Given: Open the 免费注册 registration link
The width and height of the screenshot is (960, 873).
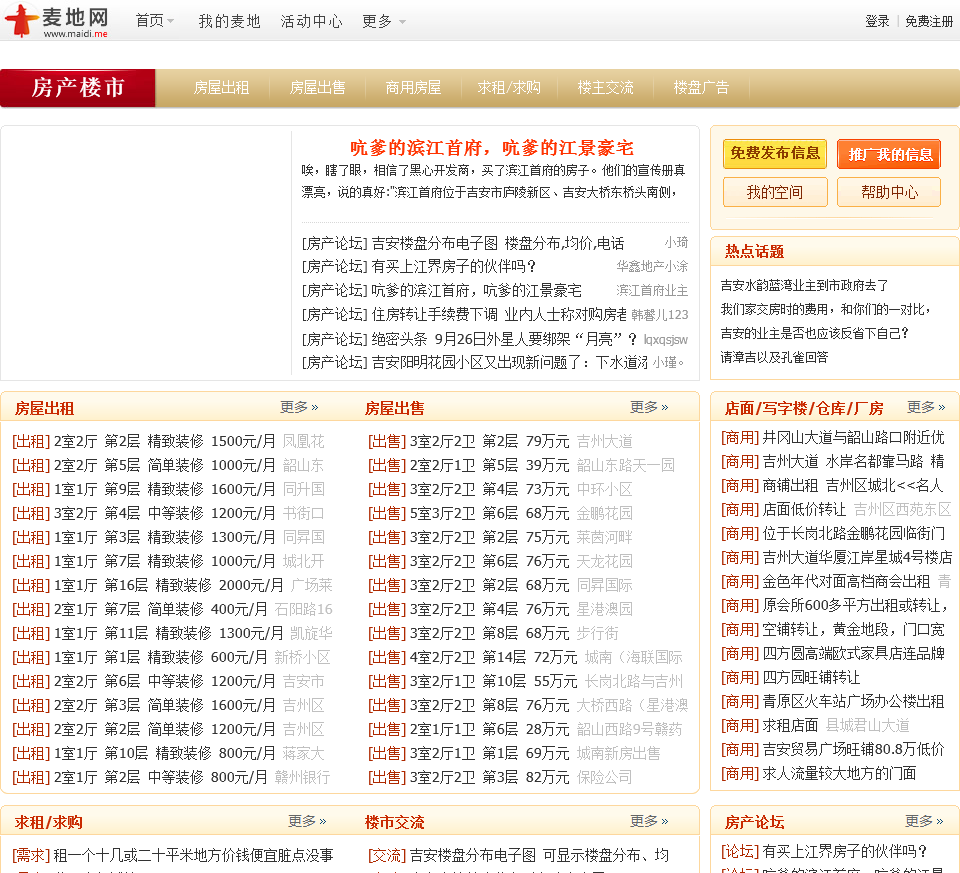Looking at the screenshot, I should point(929,21).
